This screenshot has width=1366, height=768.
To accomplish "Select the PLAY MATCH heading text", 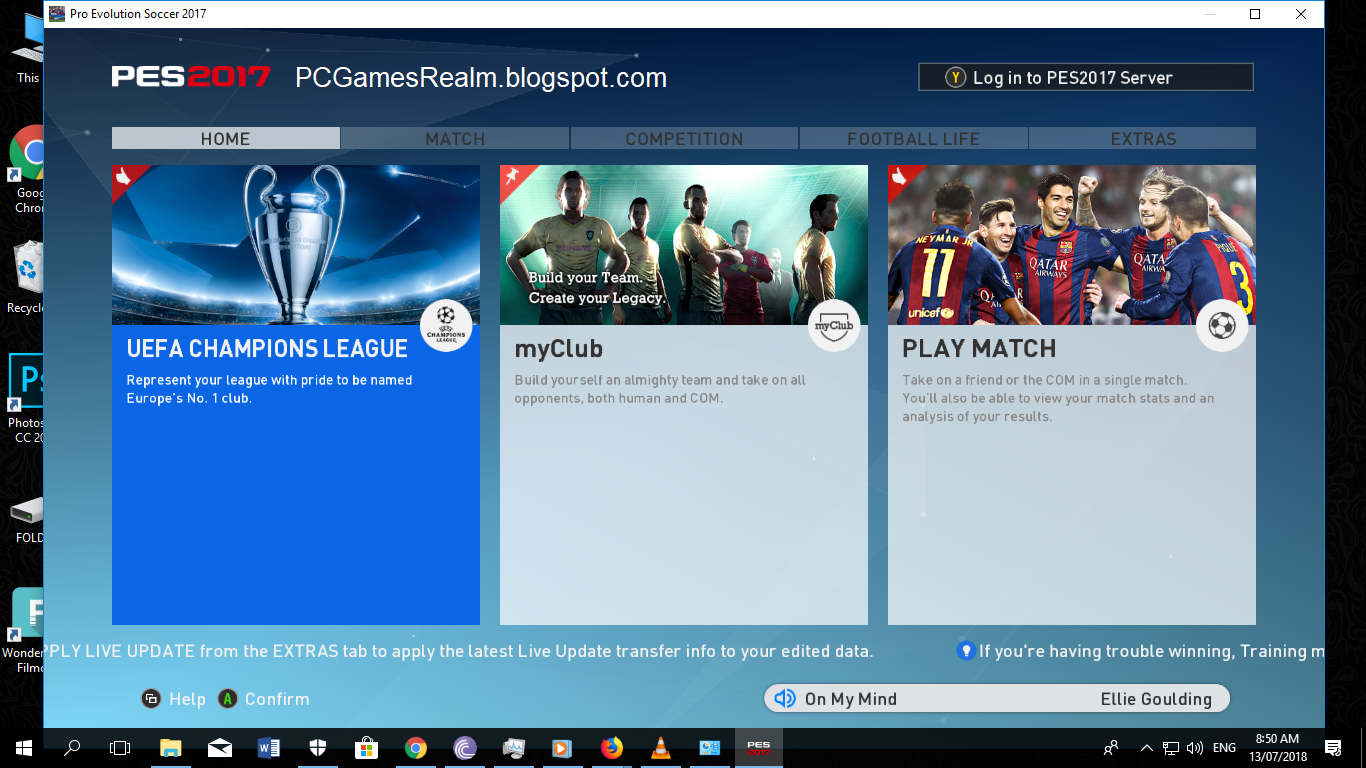I will pos(979,349).
